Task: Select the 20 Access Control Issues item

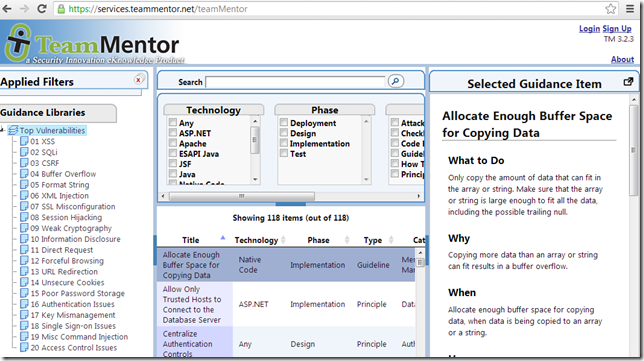Action: (x=74, y=348)
